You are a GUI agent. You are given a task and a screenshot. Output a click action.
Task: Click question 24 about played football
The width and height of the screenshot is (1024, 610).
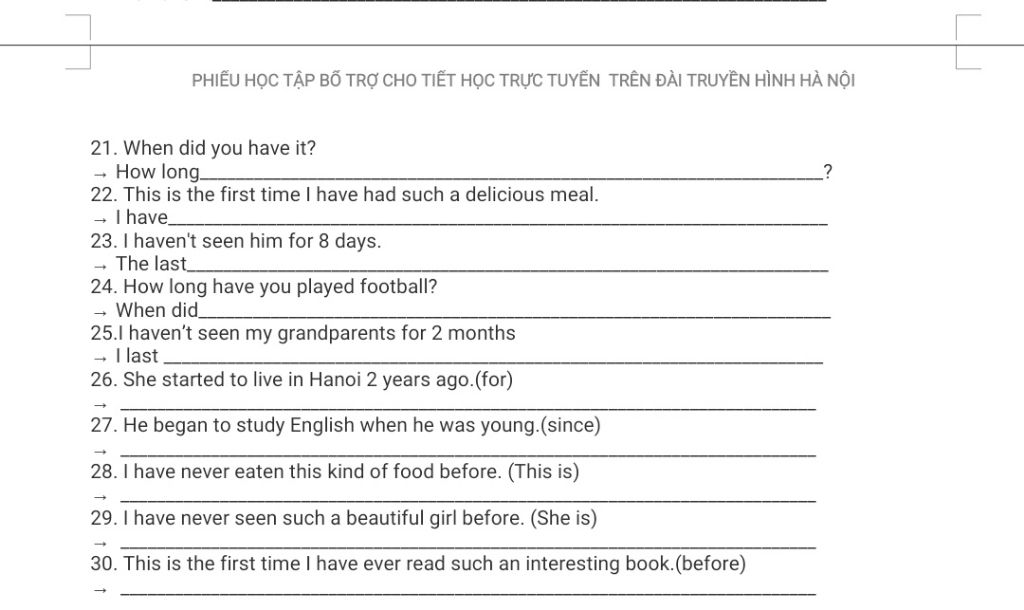264,287
